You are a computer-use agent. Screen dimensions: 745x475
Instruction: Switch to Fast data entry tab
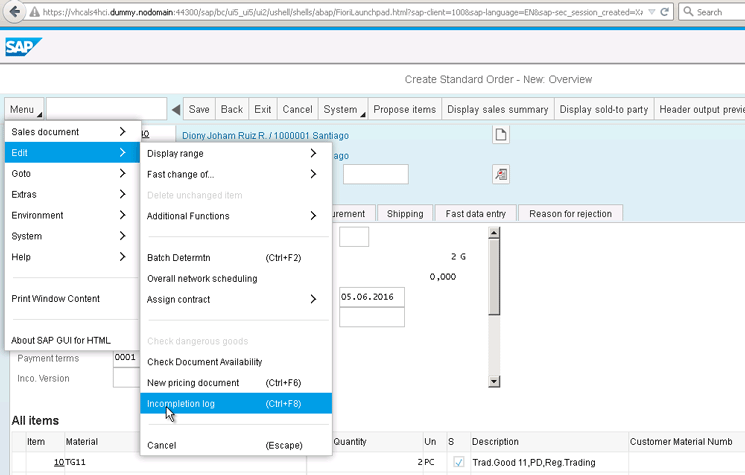click(x=476, y=214)
